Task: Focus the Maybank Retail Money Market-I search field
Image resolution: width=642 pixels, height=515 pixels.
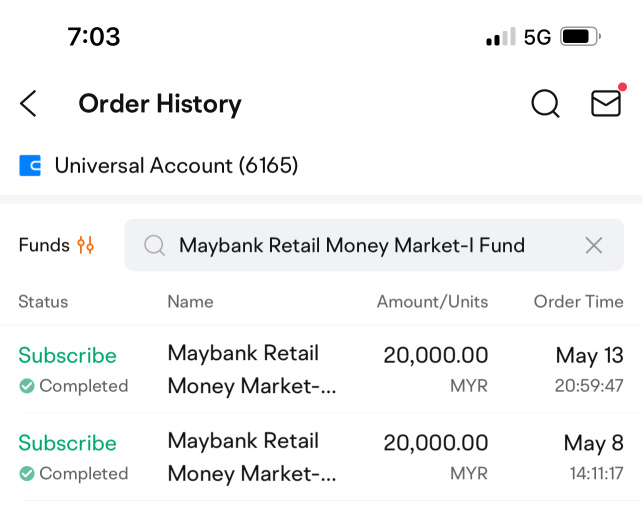Action: pyautogui.click(x=374, y=245)
